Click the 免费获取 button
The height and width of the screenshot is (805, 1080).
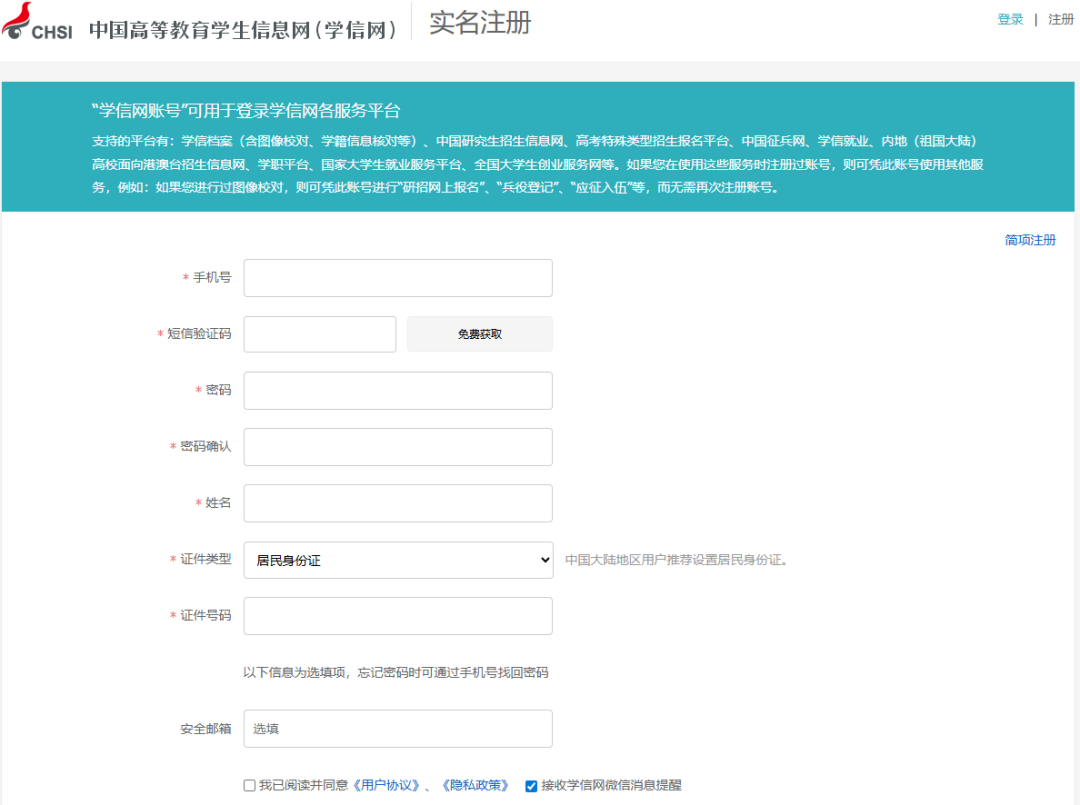coord(479,334)
